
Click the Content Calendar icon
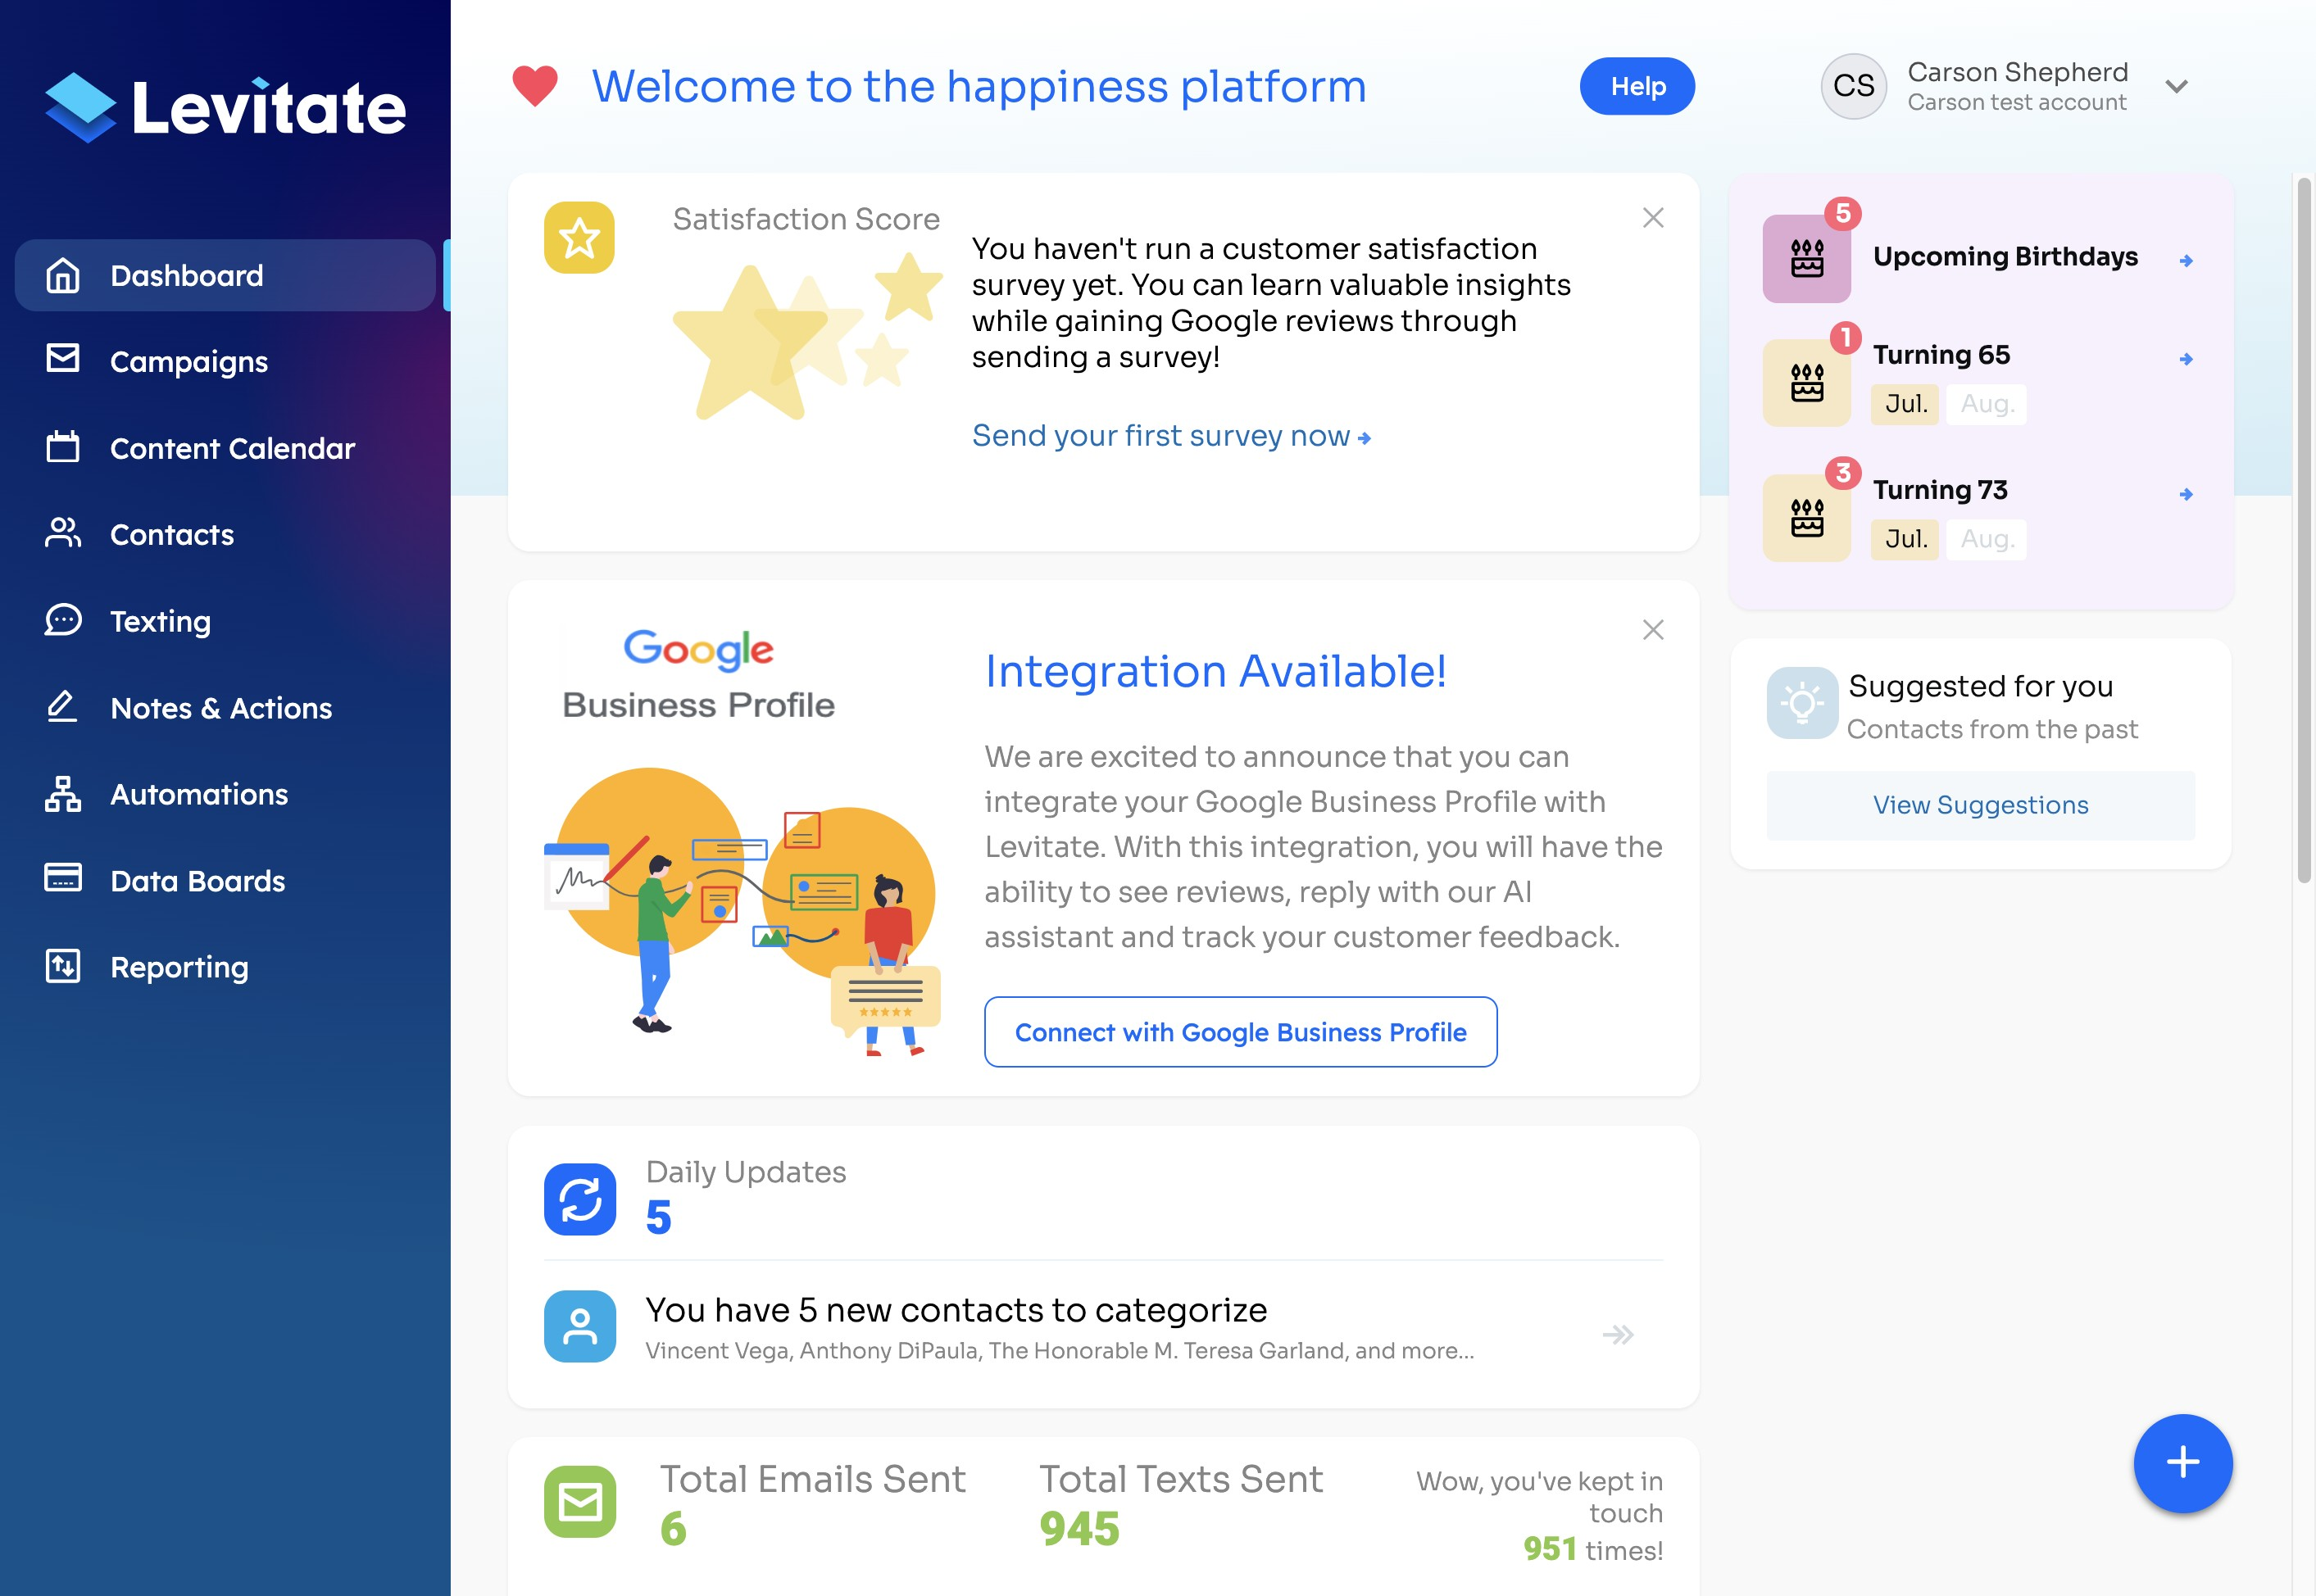click(63, 446)
